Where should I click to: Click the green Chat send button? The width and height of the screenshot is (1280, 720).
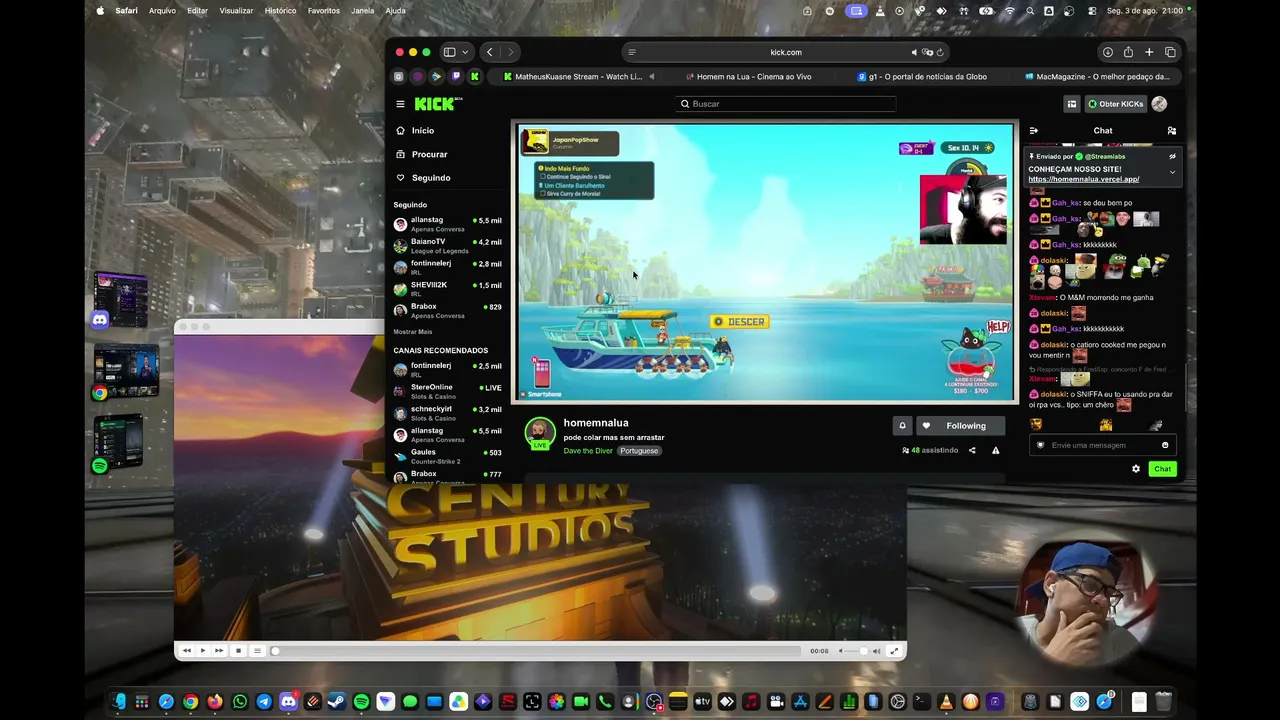tap(1162, 469)
